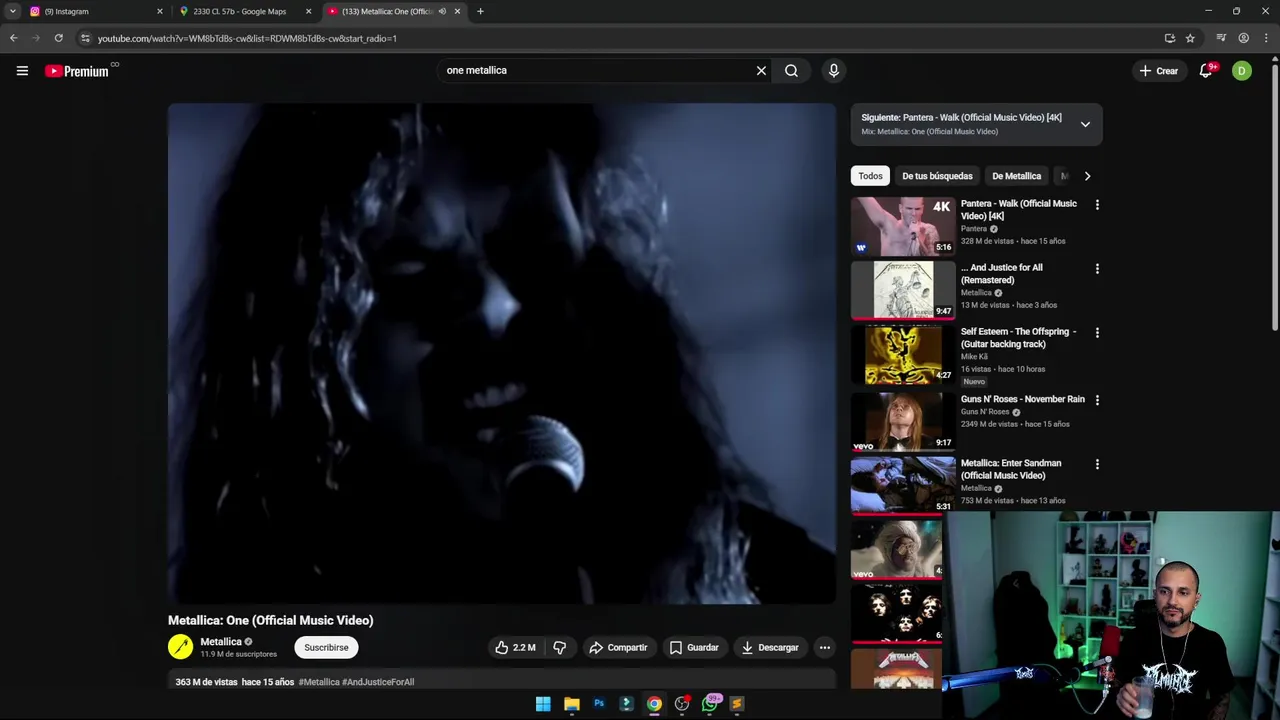Open Chrome tab search dropdown

13,11
